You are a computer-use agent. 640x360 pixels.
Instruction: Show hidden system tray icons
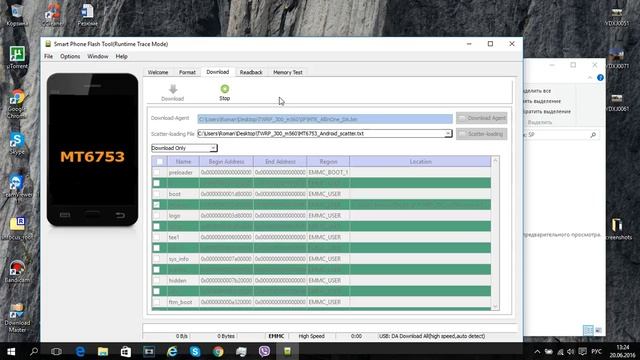pos(537,351)
